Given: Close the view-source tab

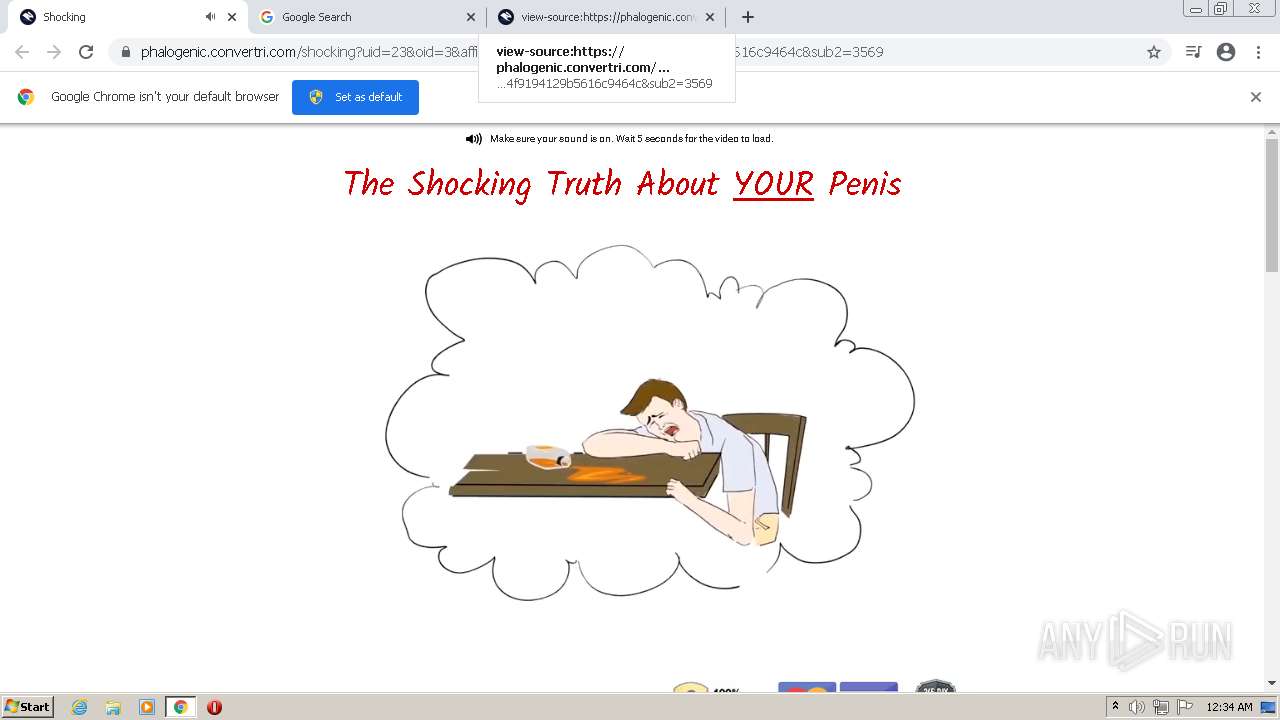Looking at the screenshot, I should (710, 17).
